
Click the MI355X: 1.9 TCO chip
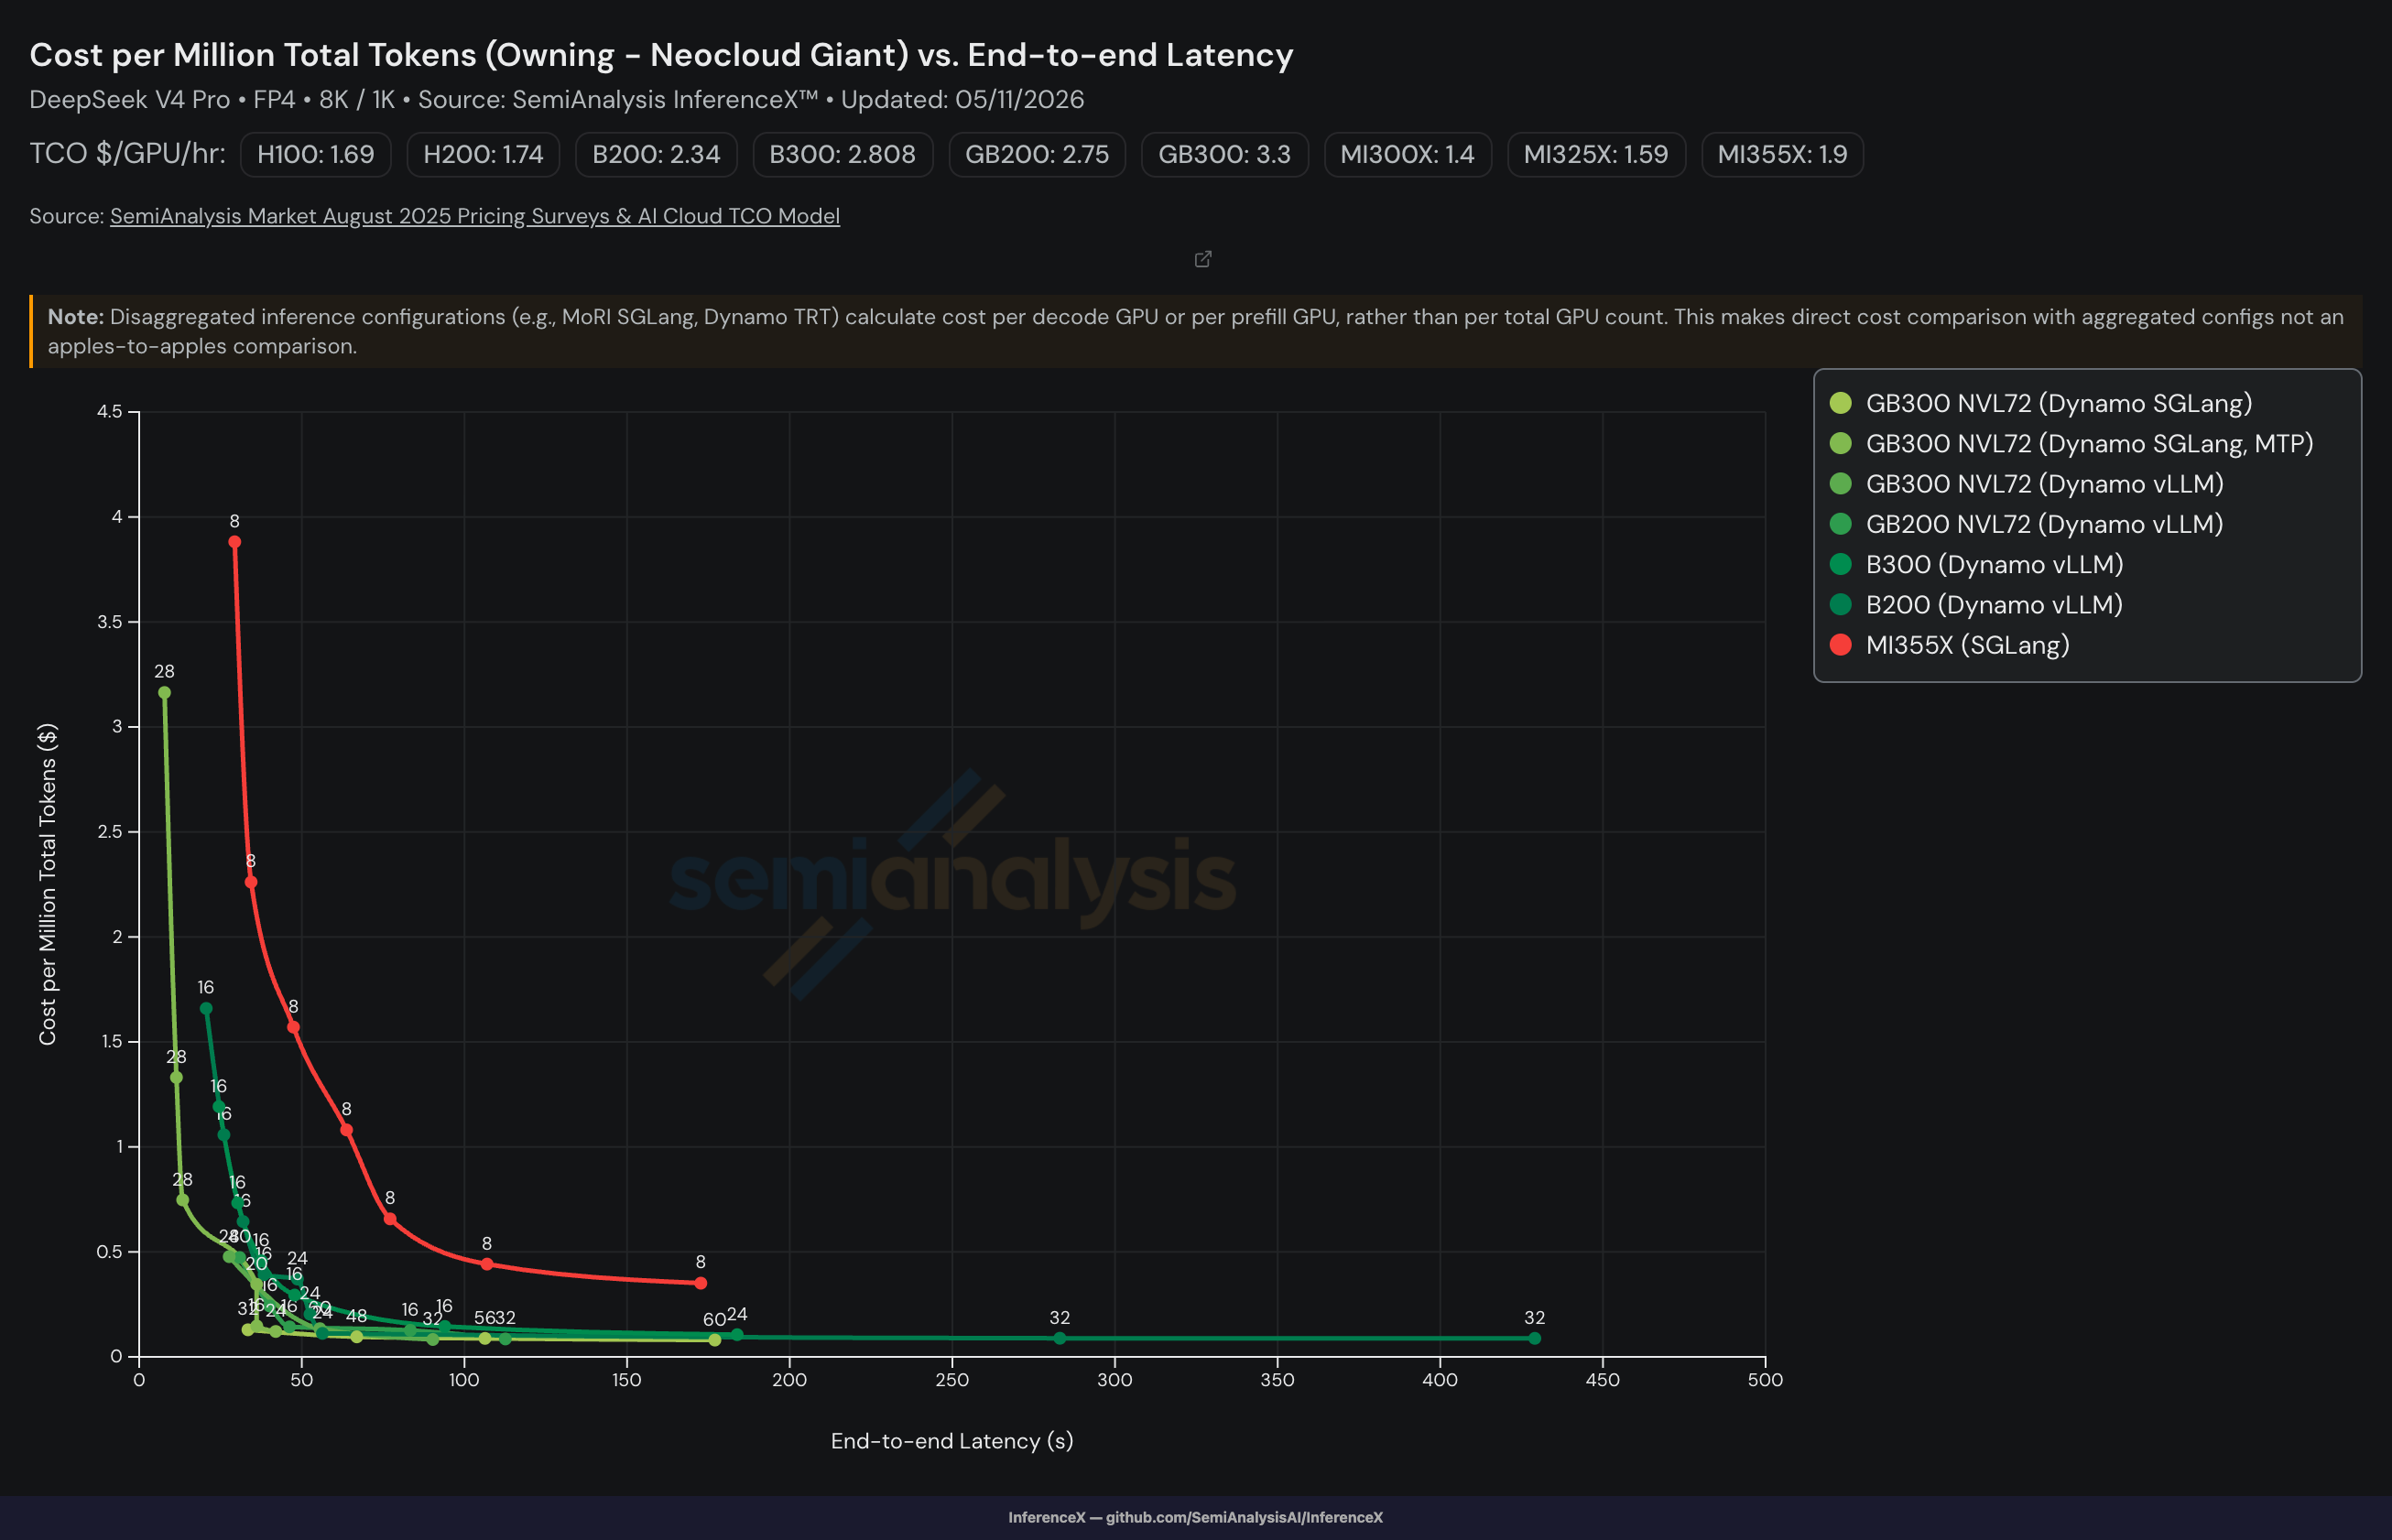point(1782,154)
